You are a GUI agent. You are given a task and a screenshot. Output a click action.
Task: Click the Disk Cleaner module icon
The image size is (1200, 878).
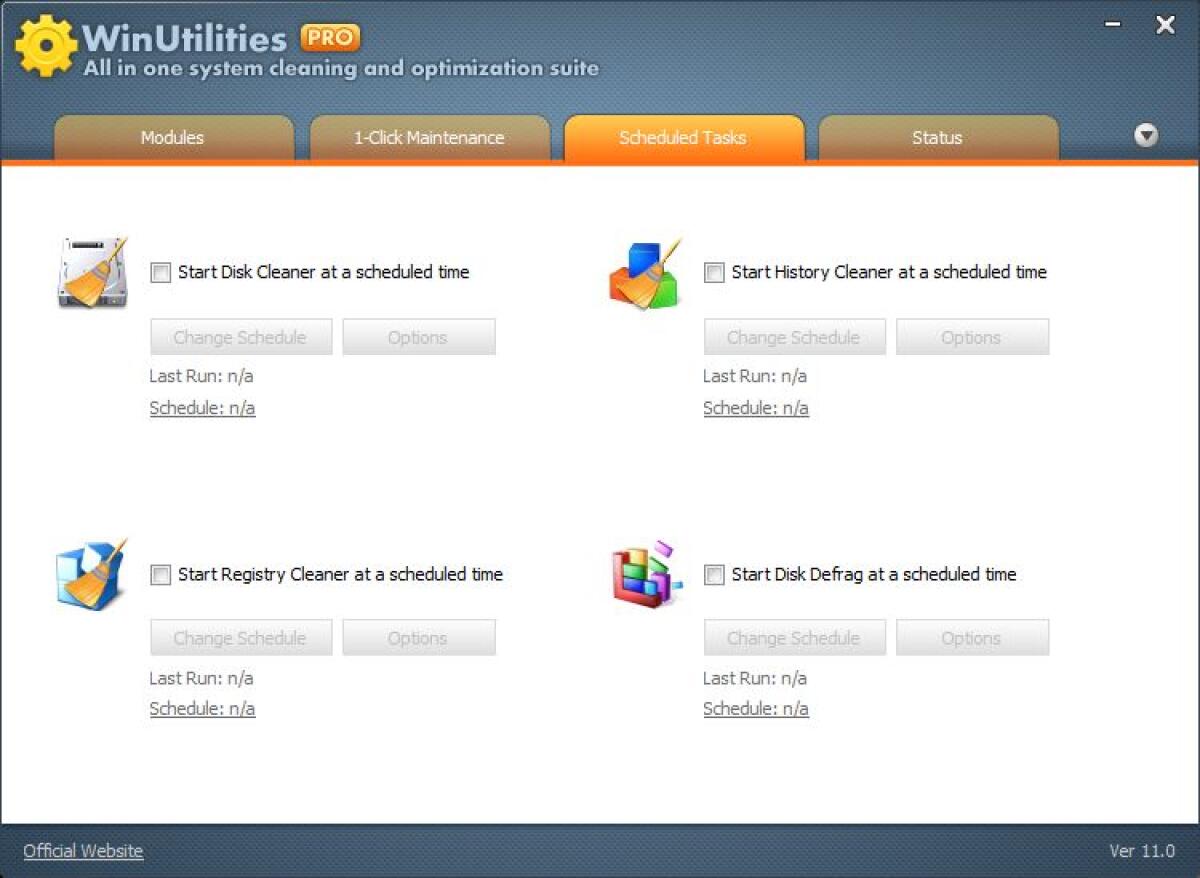click(92, 272)
